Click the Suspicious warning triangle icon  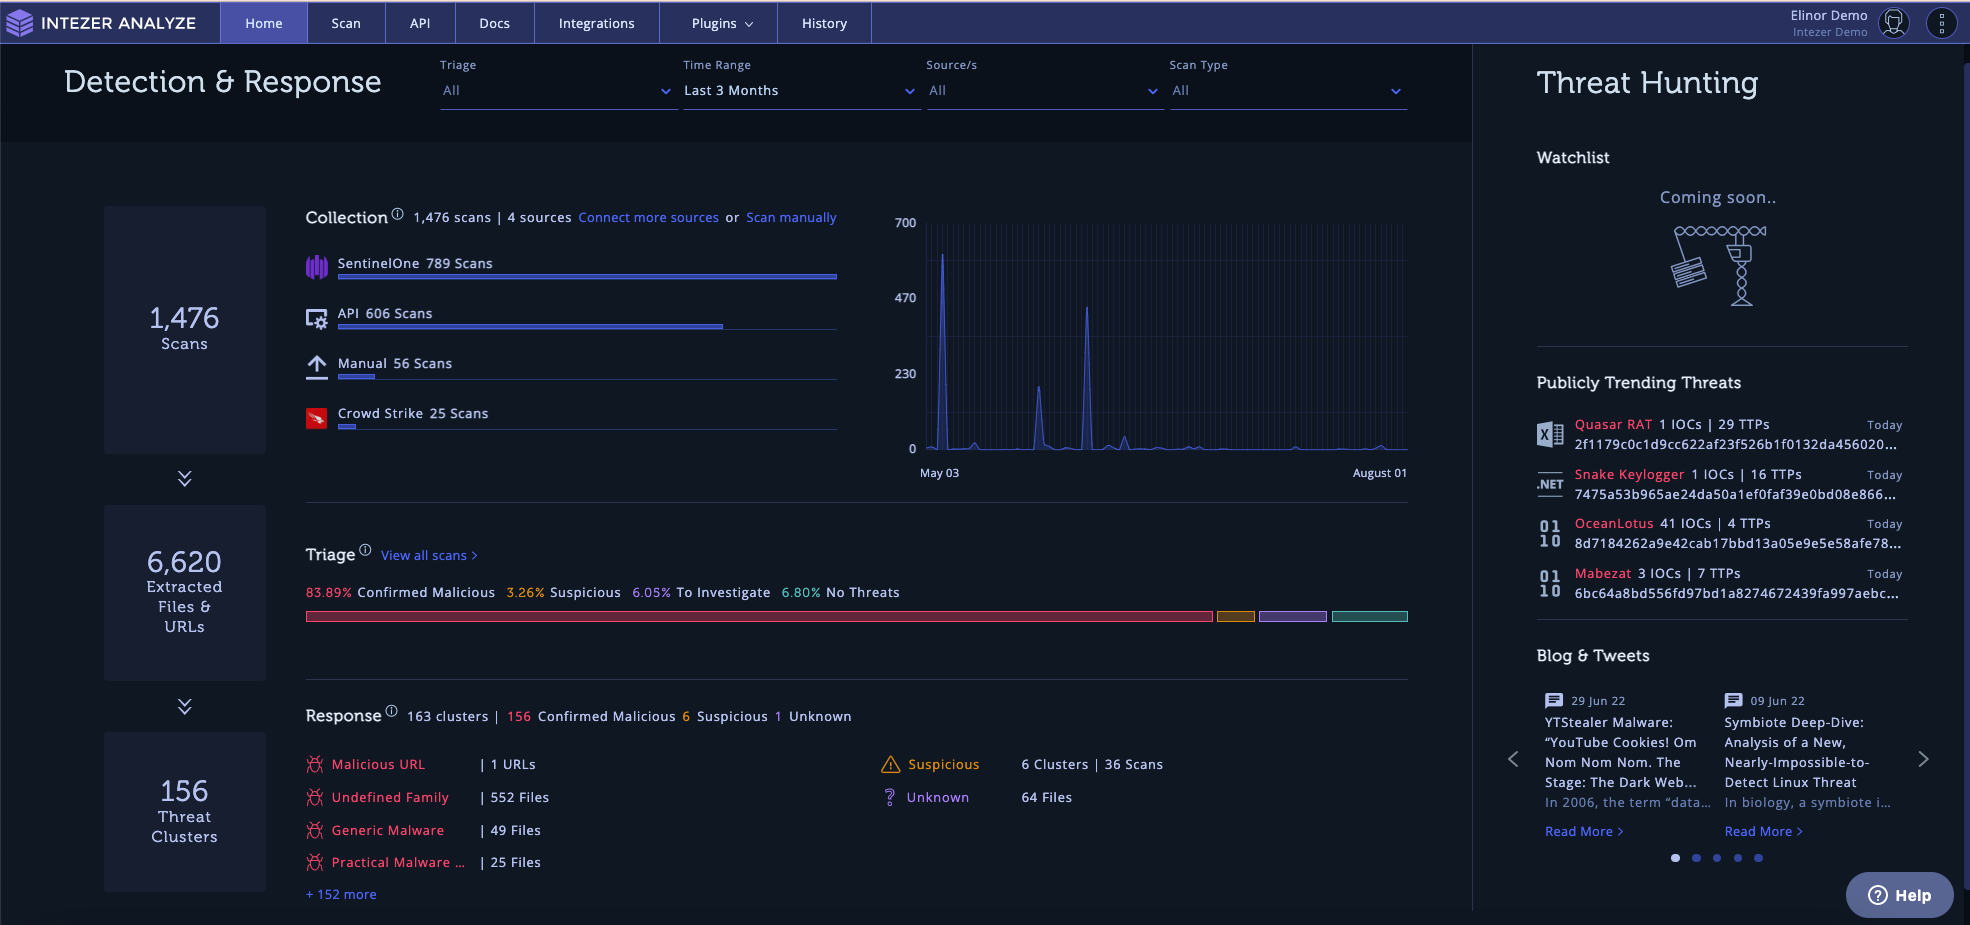(x=890, y=765)
